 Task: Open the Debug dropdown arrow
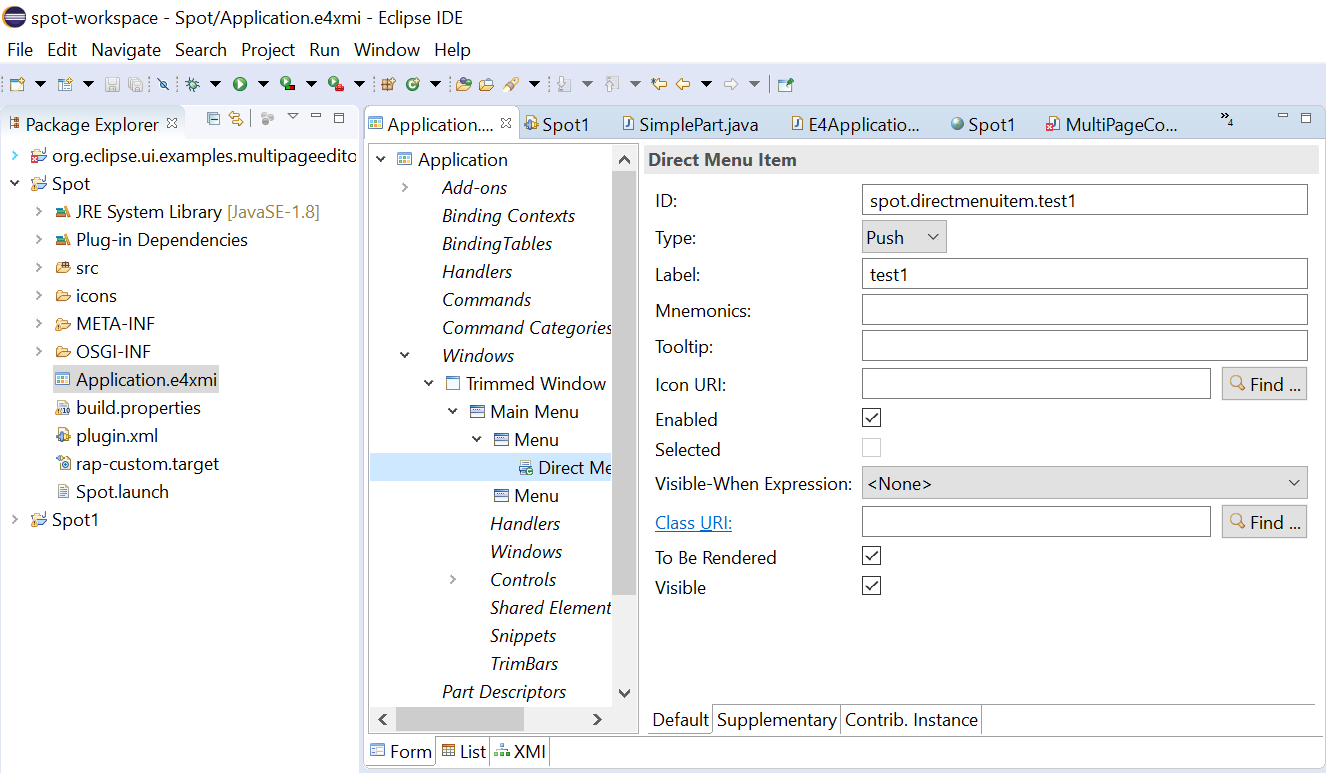point(215,84)
